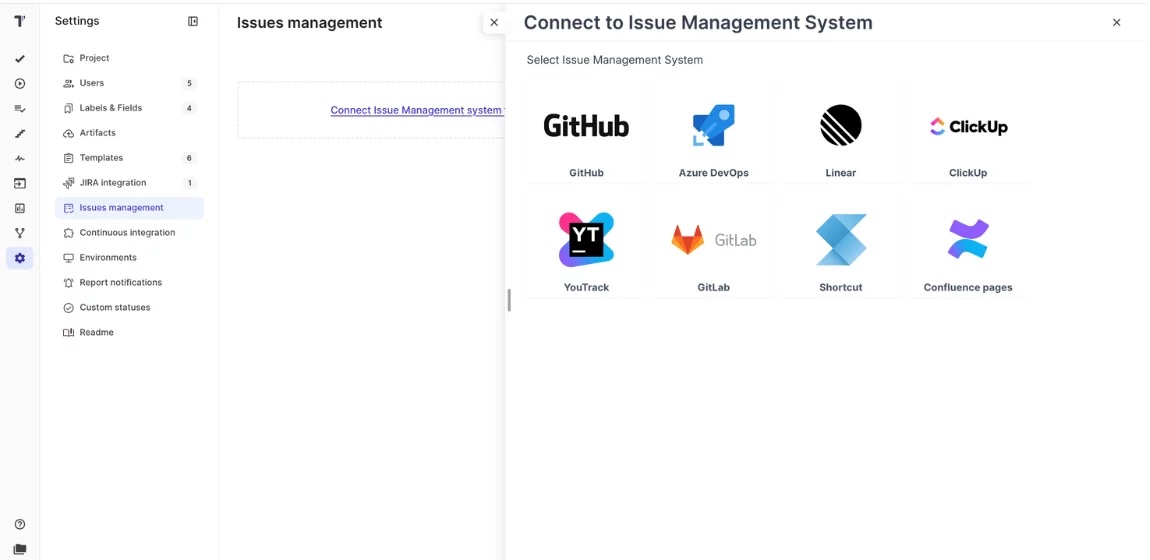1150x560 pixels.
Task: Collapse the Settings sidebar with panel icon
Action: click(x=193, y=21)
